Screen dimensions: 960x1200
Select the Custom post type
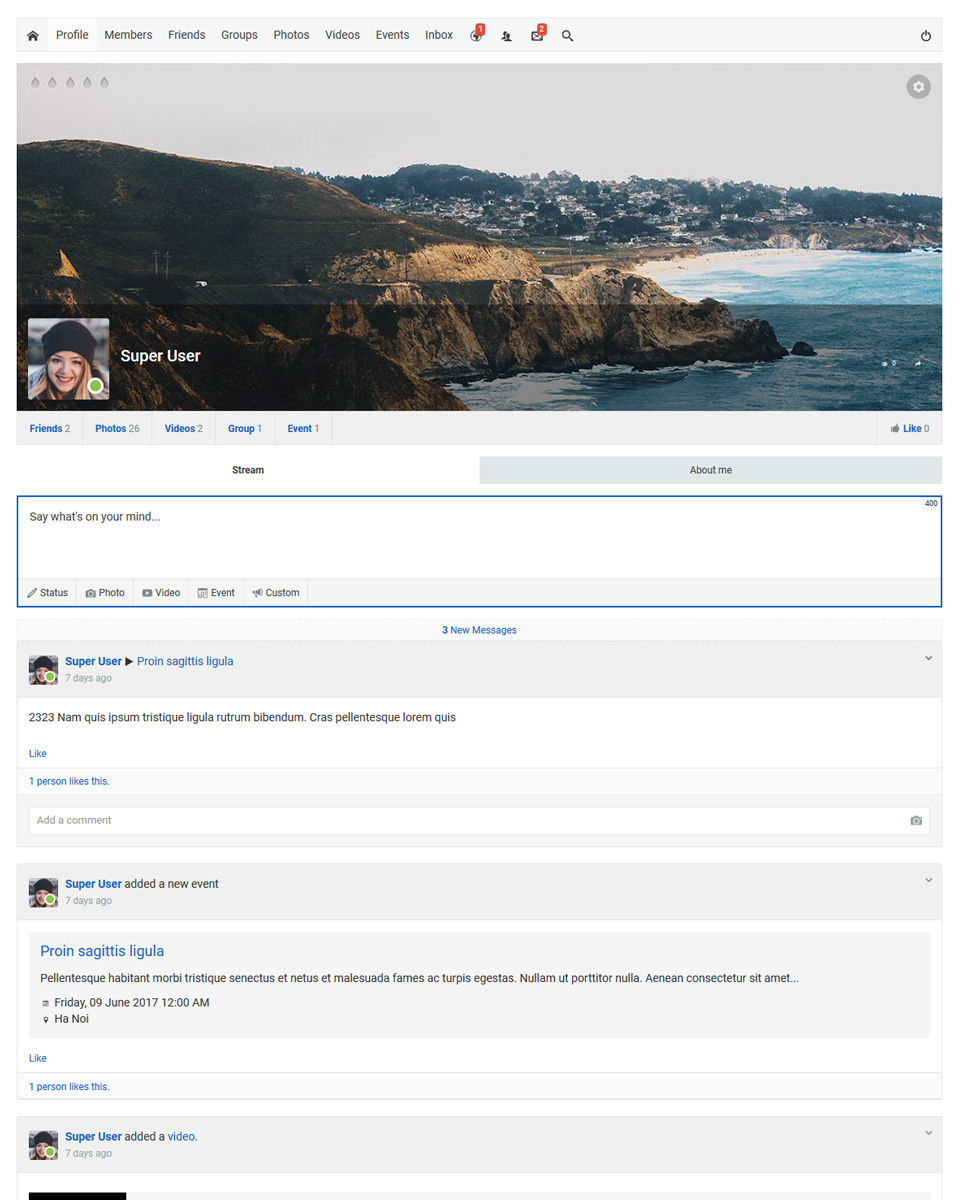(276, 593)
